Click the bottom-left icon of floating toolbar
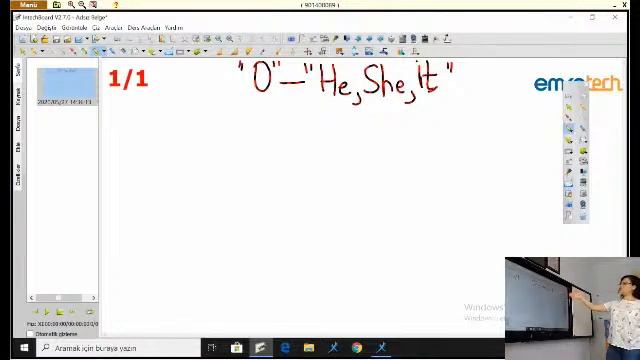The height and width of the screenshot is (360, 640). (x=569, y=216)
